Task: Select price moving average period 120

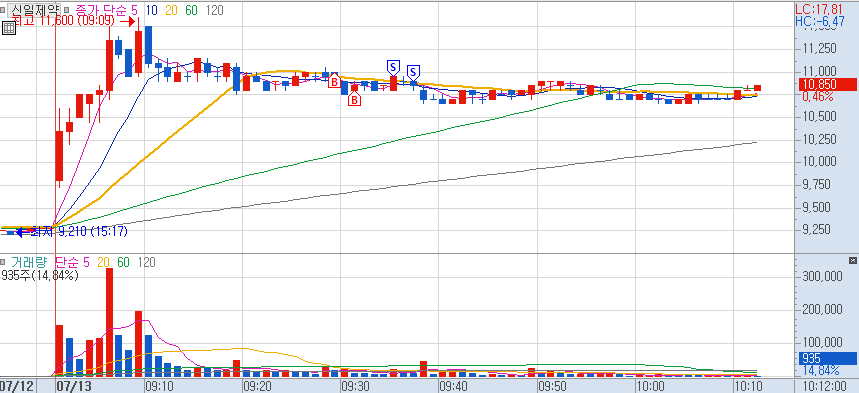Action: (214, 10)
